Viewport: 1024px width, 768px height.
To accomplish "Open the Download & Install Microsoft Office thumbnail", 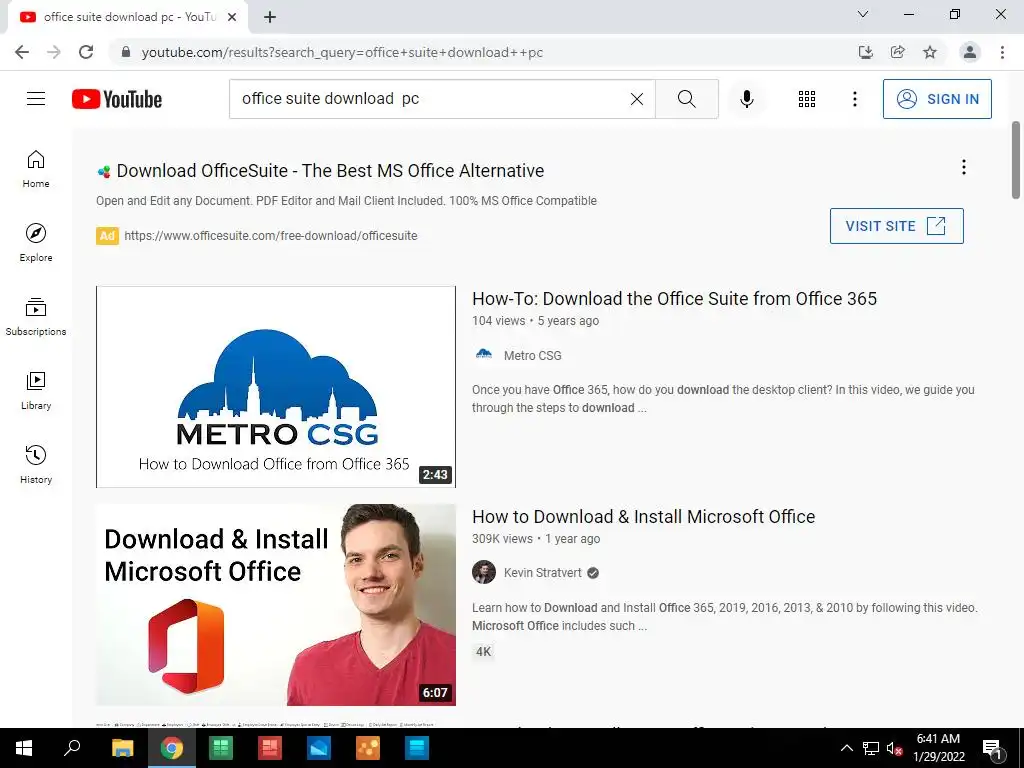I will point(276,605).
